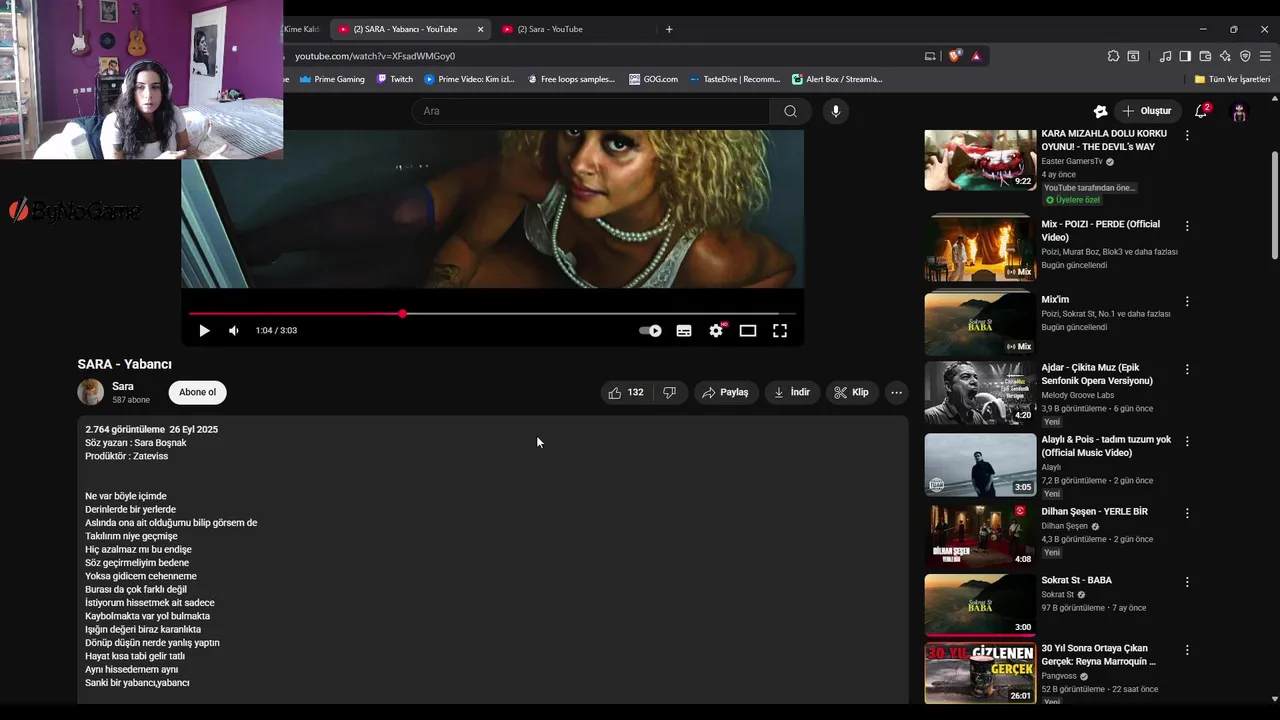Open the browser Extensions puzzle icon
The width and height of the screenshot is (1280, 720).
tap(1113, 56)
